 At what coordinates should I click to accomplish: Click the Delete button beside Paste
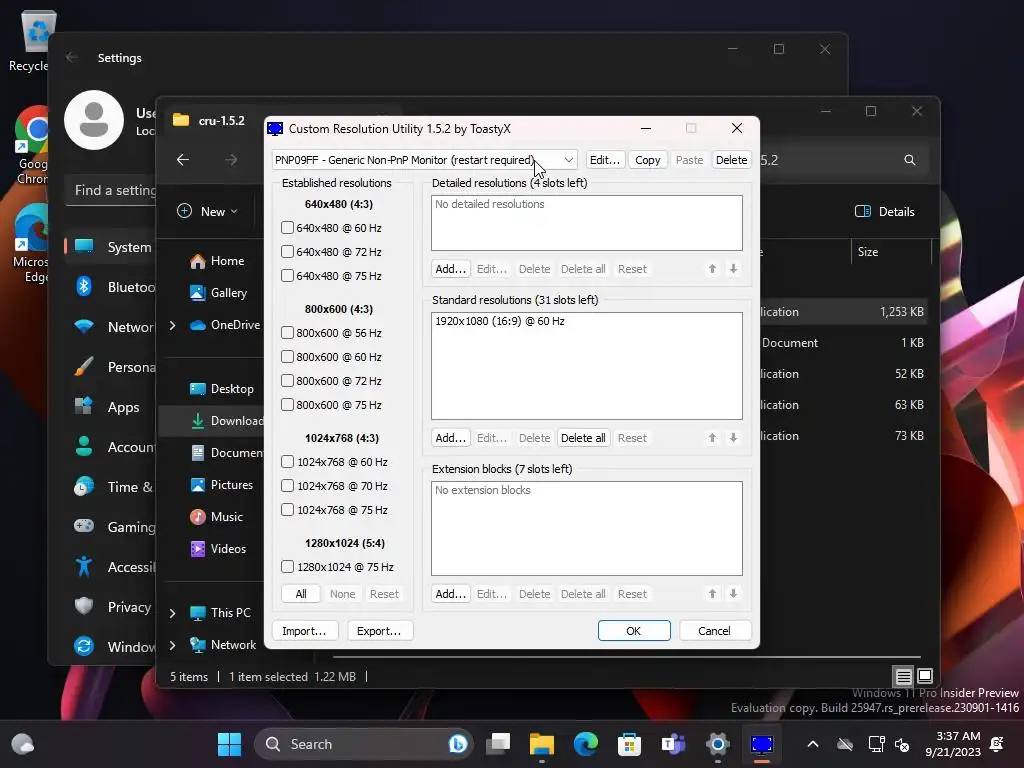(x=731, y=160)
